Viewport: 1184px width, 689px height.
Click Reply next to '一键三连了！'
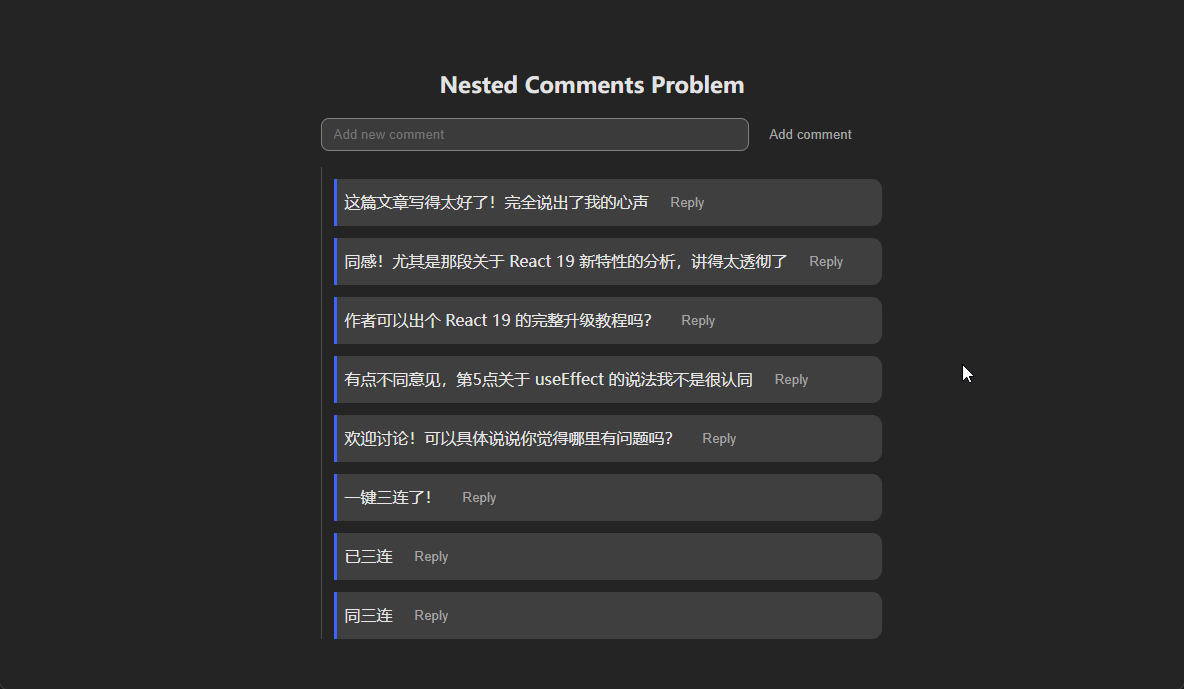coord(479,498)
